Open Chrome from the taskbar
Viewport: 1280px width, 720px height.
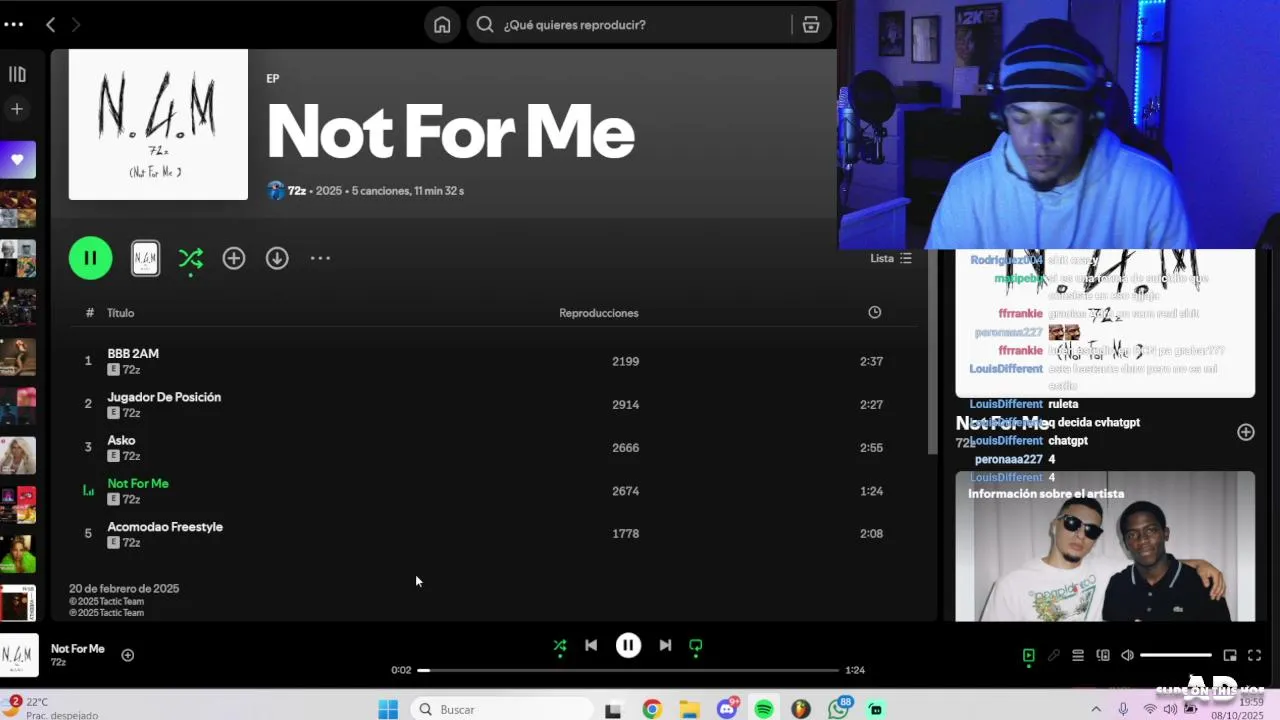pyautogui.click(x=652, y=709)
